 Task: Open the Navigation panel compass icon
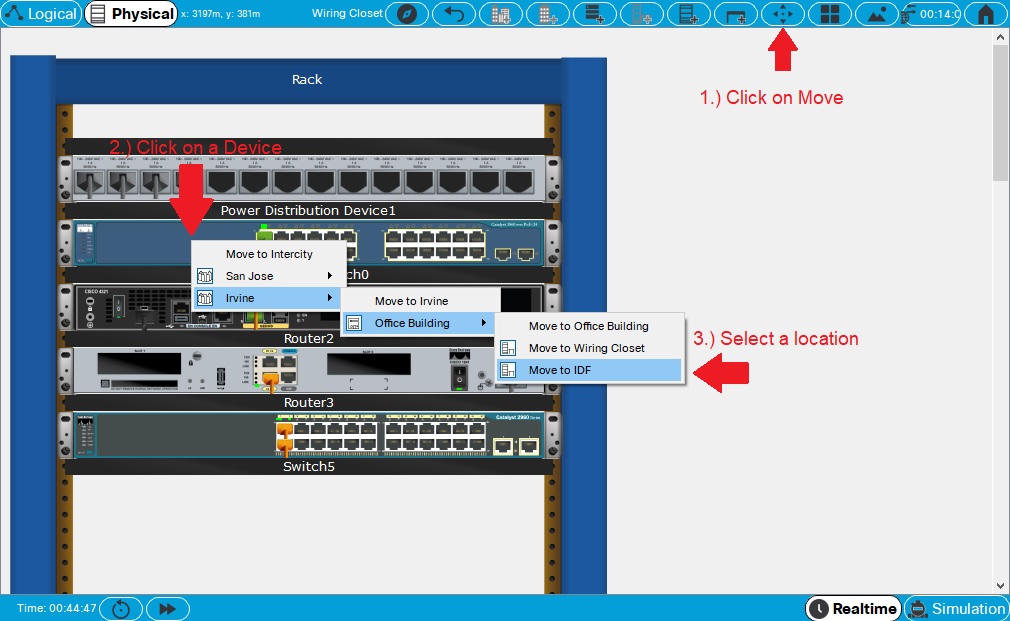tap(406, 14)
